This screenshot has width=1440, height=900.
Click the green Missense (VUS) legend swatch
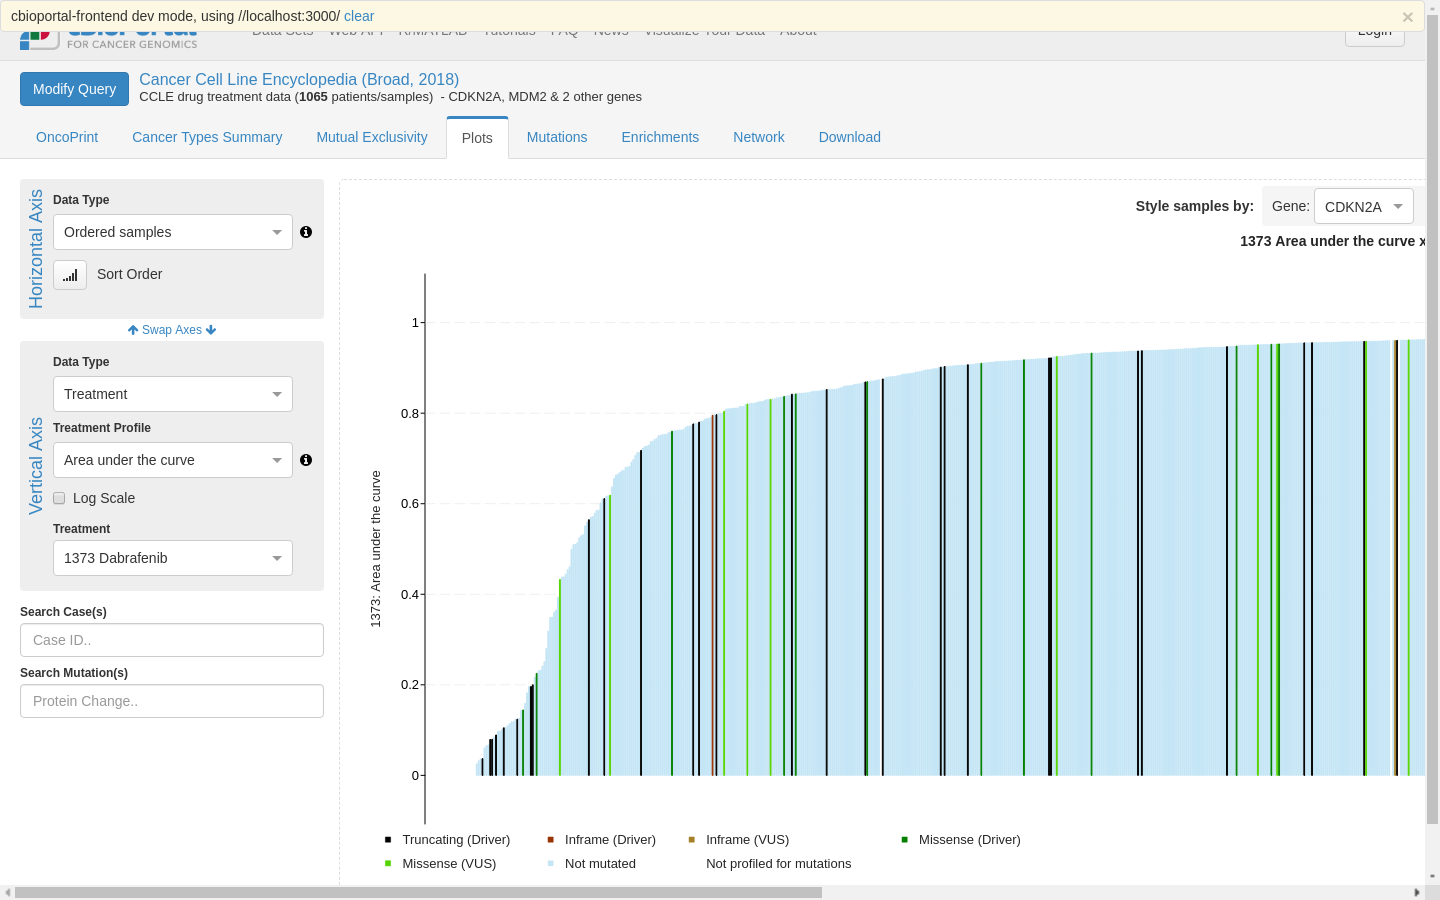point(387,863)
